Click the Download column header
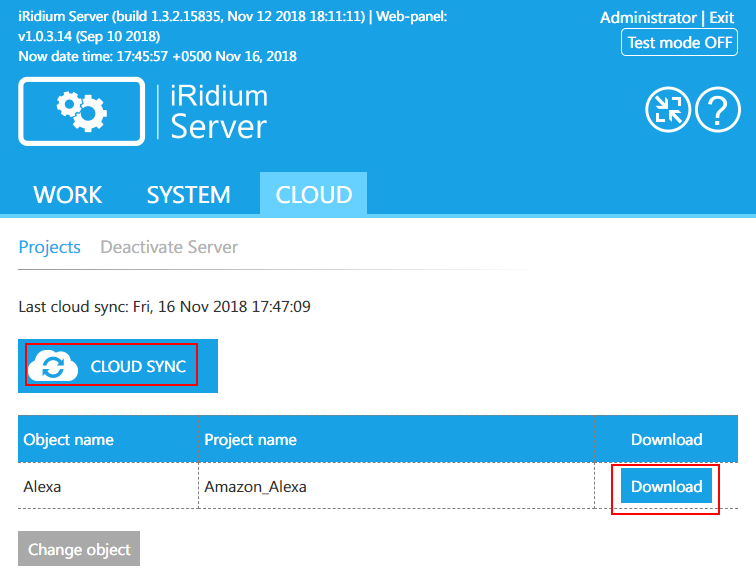 (x=666, y=439)
